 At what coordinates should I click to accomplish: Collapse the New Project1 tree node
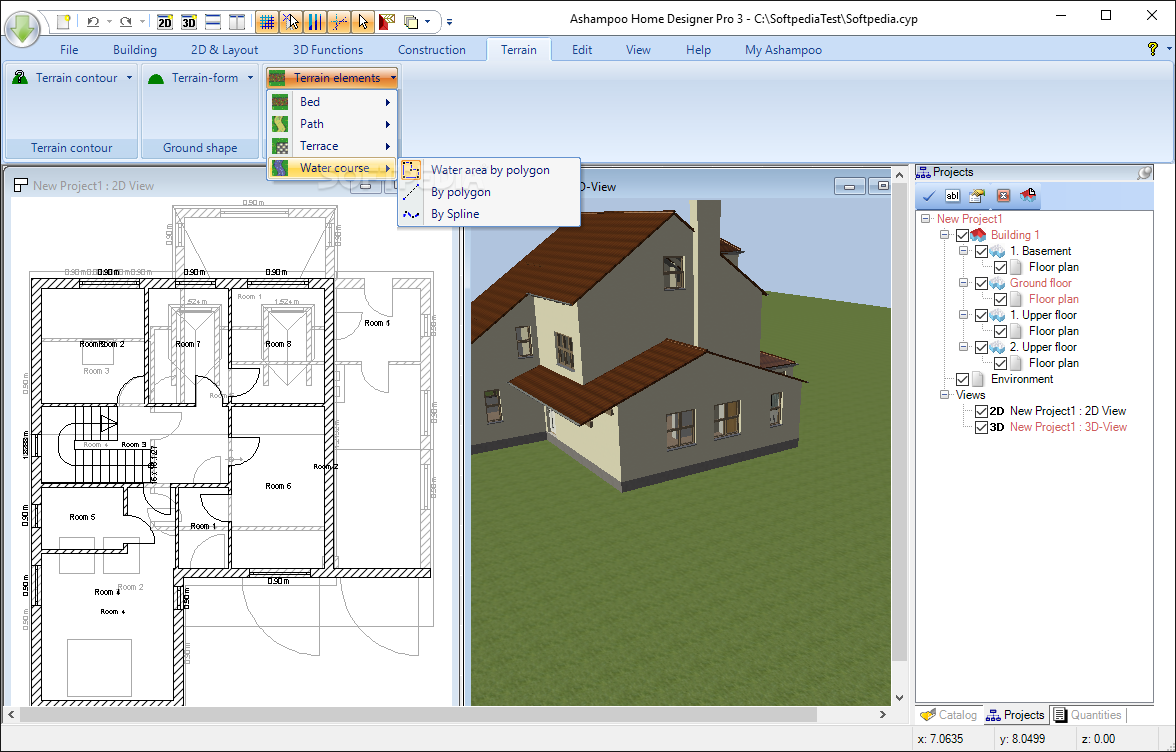(x=926, y=219)
